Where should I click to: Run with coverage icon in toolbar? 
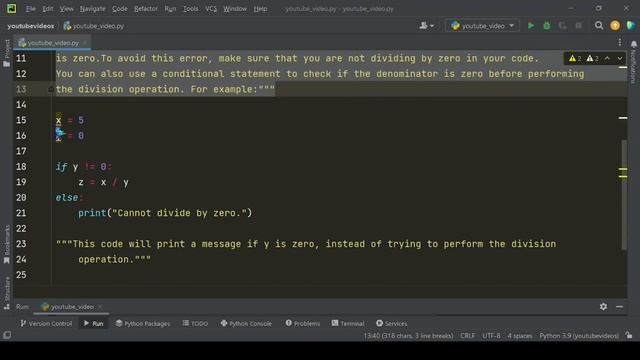point(562,26)
